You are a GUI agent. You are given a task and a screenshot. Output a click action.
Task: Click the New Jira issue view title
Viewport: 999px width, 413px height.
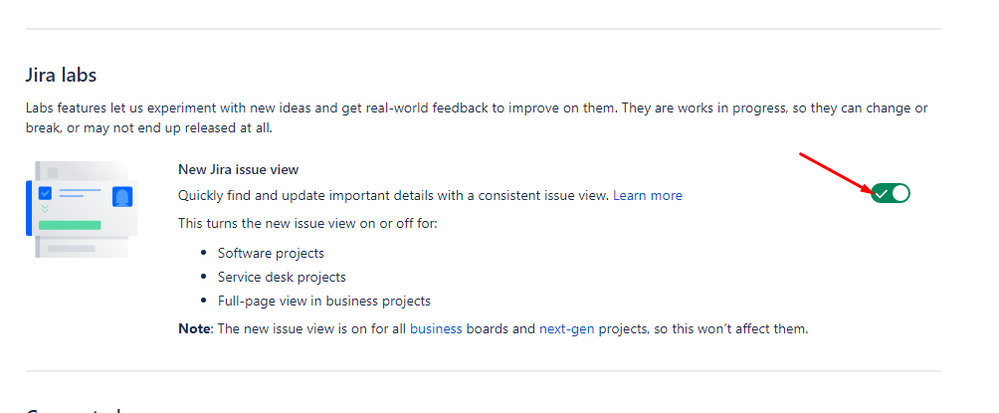(x=238, y=170)
